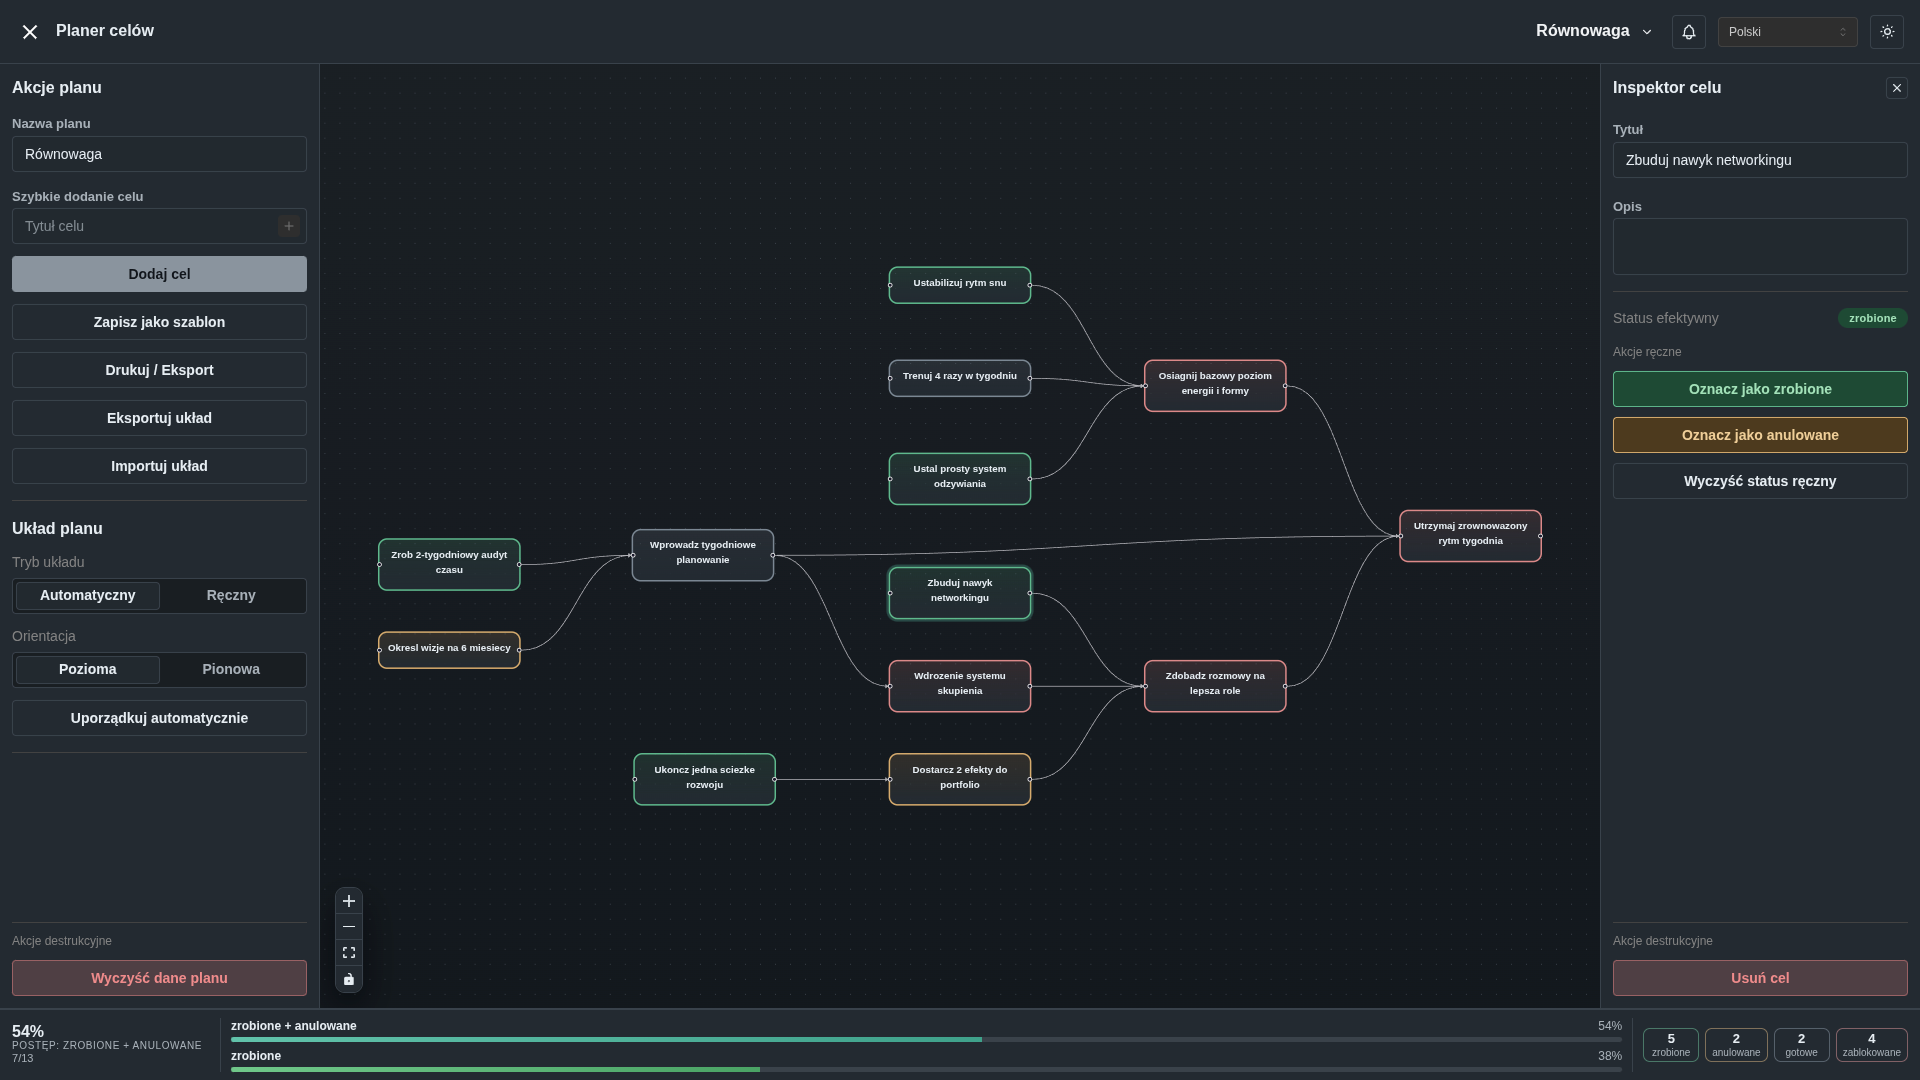Enable Automatyczny layout mode

pyautogui.click(x=87, y=595)
